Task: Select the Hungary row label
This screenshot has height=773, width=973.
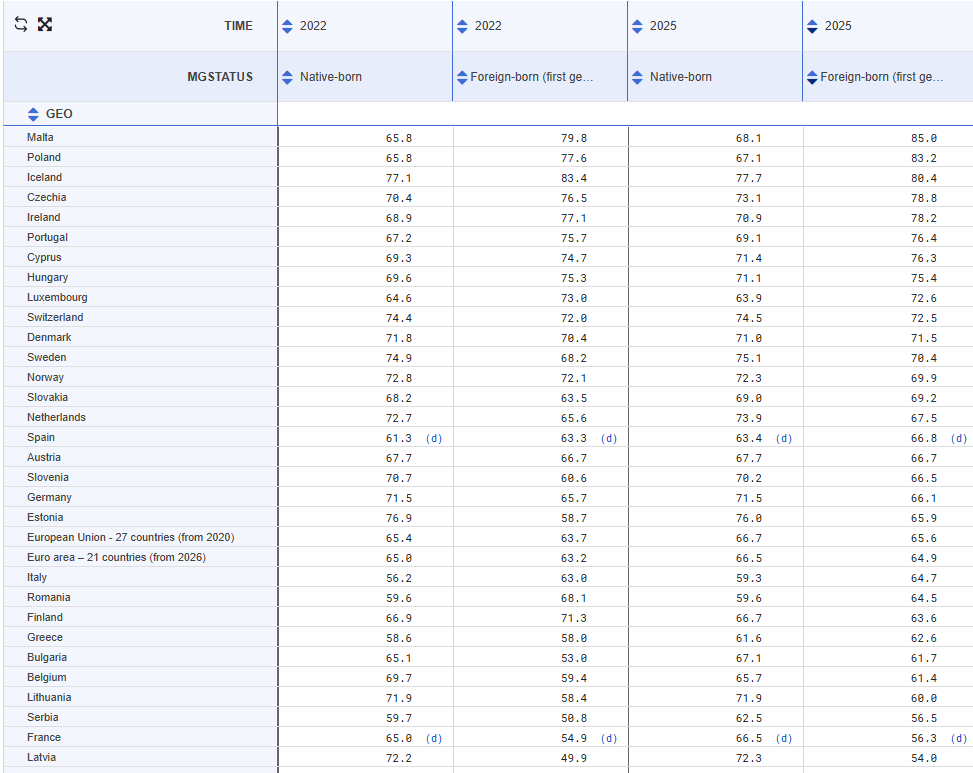Action: click(47, 277)
